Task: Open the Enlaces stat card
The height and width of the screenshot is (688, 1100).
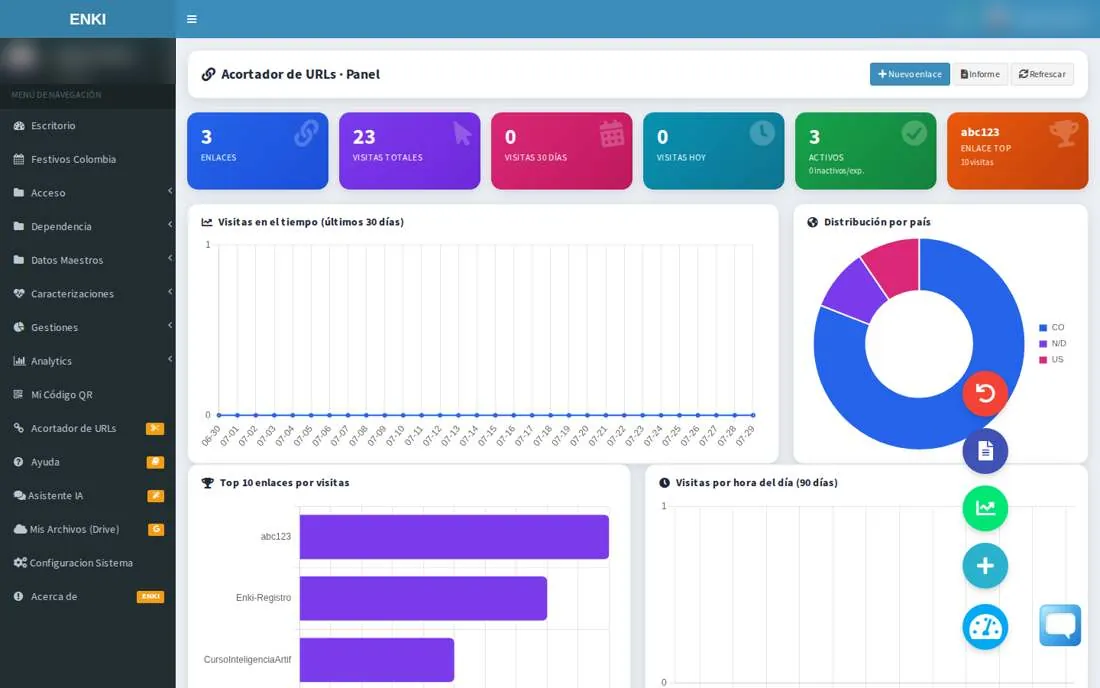Action: point(257,151)
